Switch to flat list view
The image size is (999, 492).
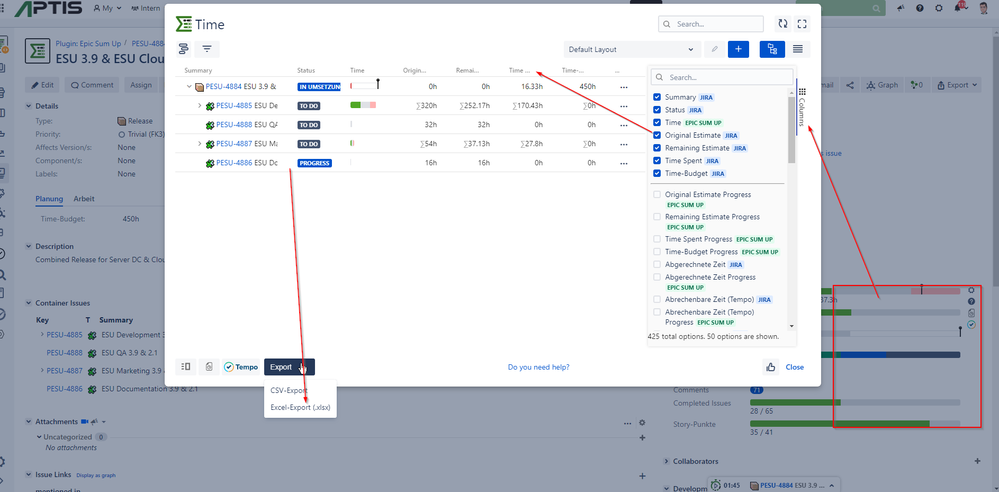coord(797,49)
